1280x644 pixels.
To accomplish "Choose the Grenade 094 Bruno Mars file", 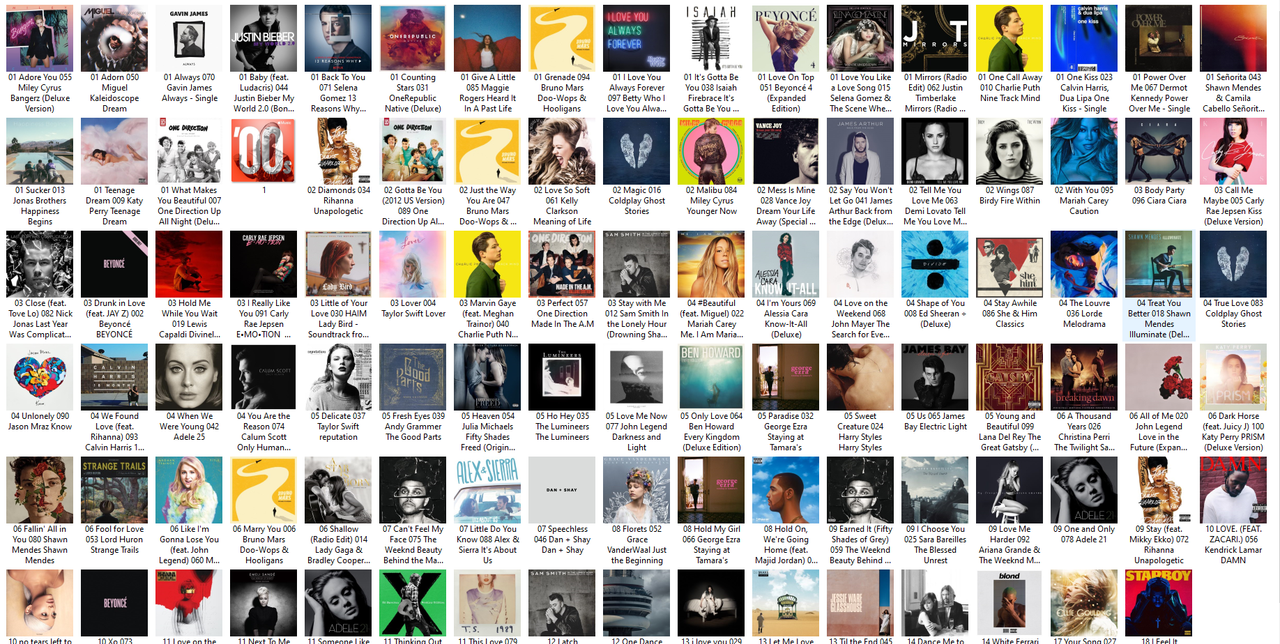I will coord(562,60).
